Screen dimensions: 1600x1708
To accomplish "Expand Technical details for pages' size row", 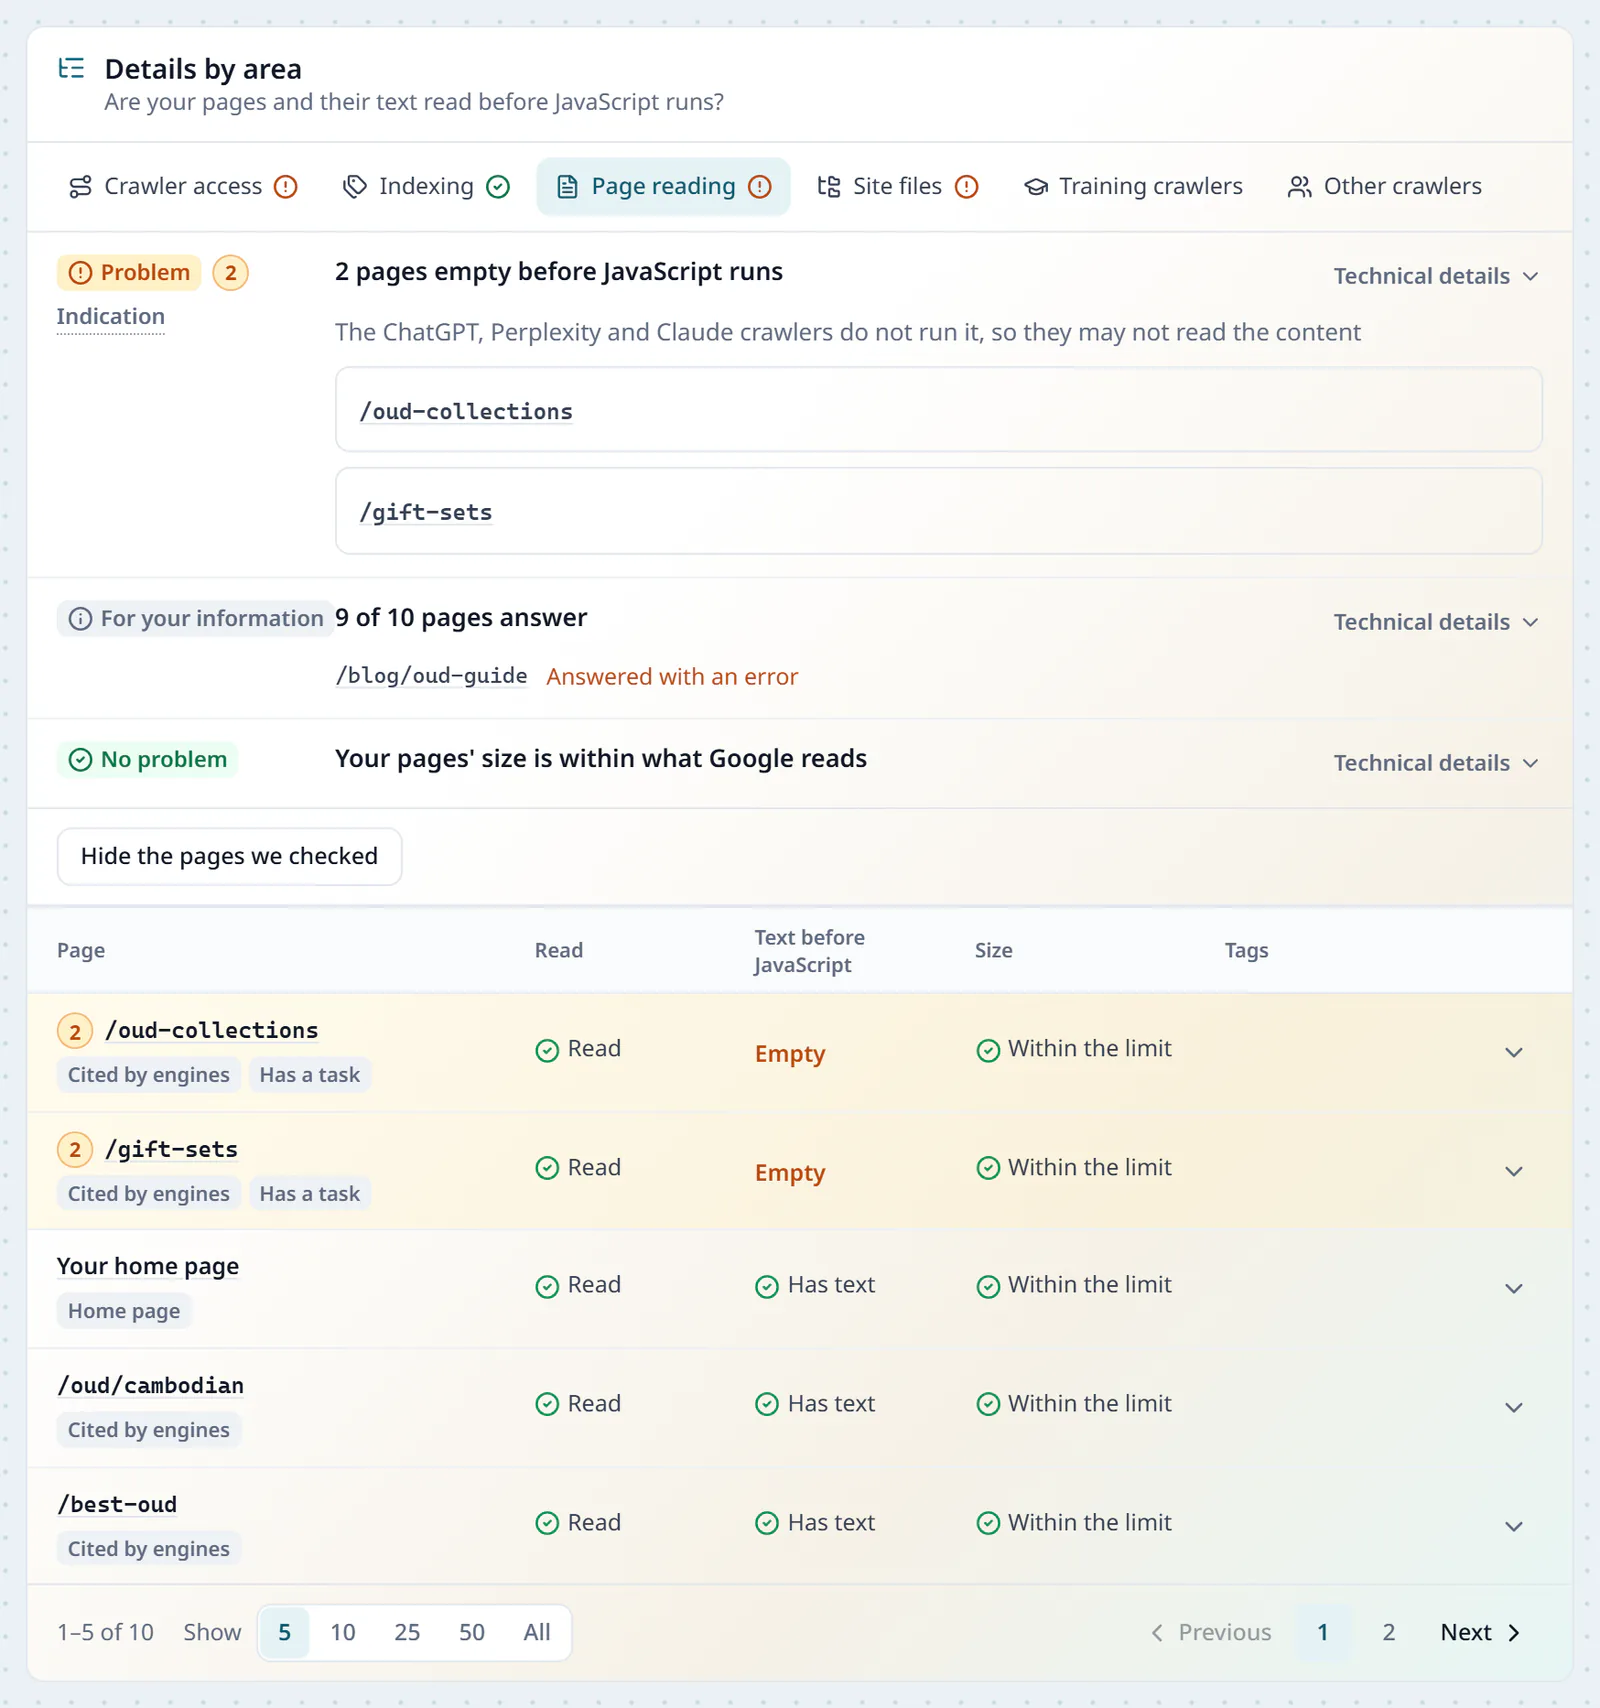I will click(1436, 763).
